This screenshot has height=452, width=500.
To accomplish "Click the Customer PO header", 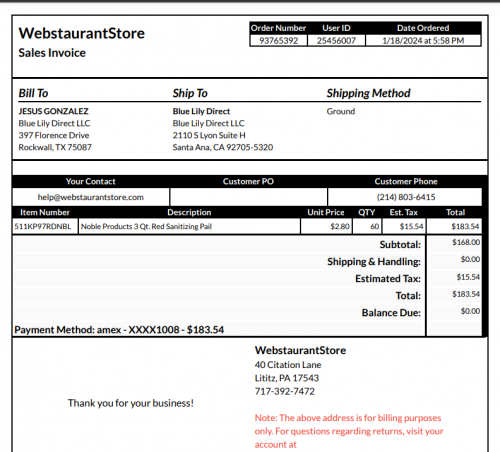I will tap(248, 181).
